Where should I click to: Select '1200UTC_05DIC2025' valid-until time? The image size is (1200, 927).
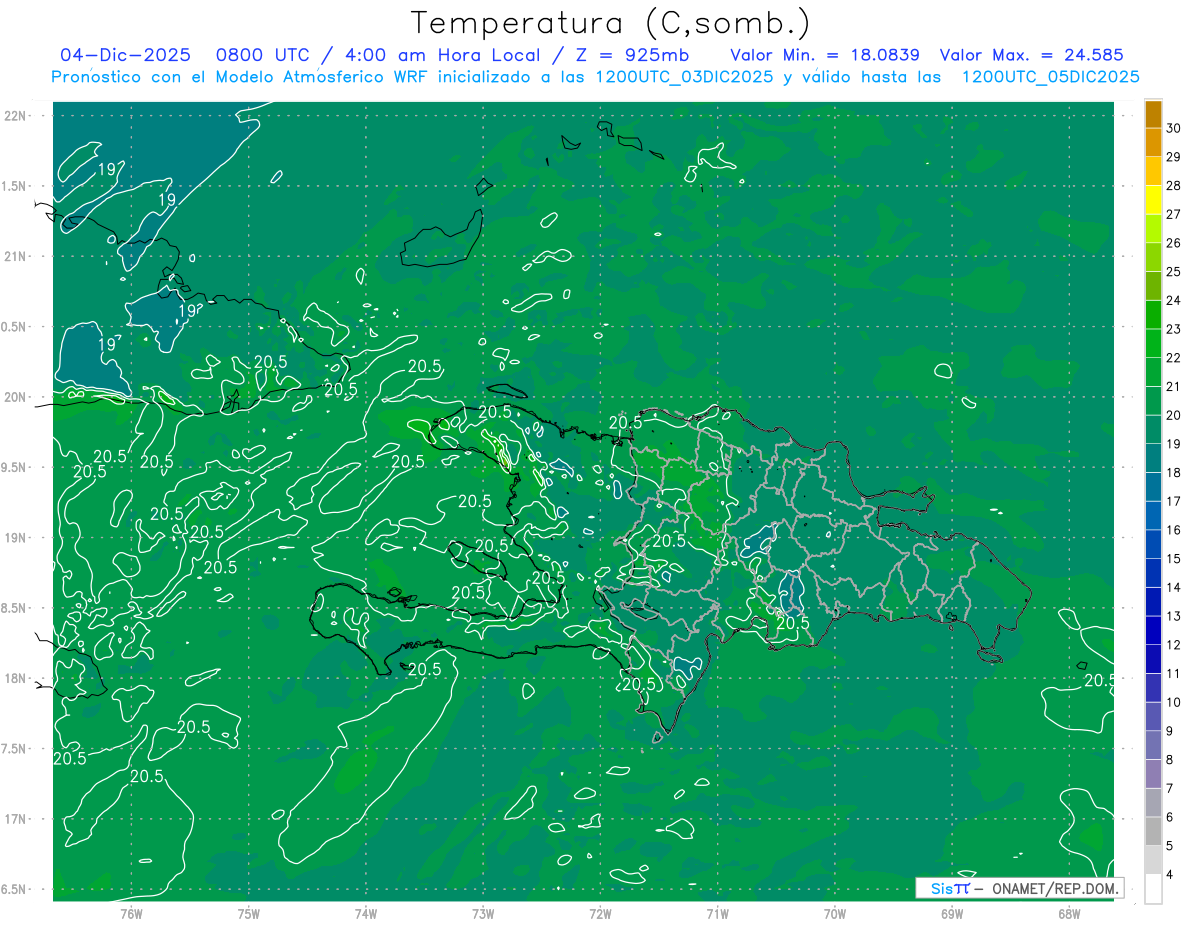point(1050,77)
